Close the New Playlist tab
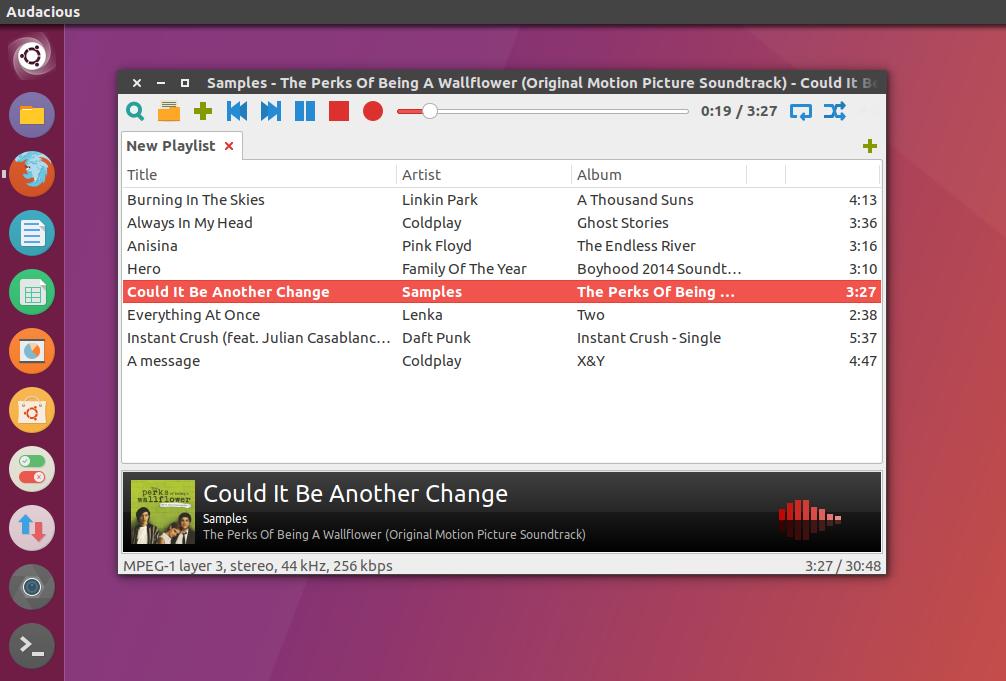Image resolution: width=1006 pixels, height=681 pixels. point(229,146)
